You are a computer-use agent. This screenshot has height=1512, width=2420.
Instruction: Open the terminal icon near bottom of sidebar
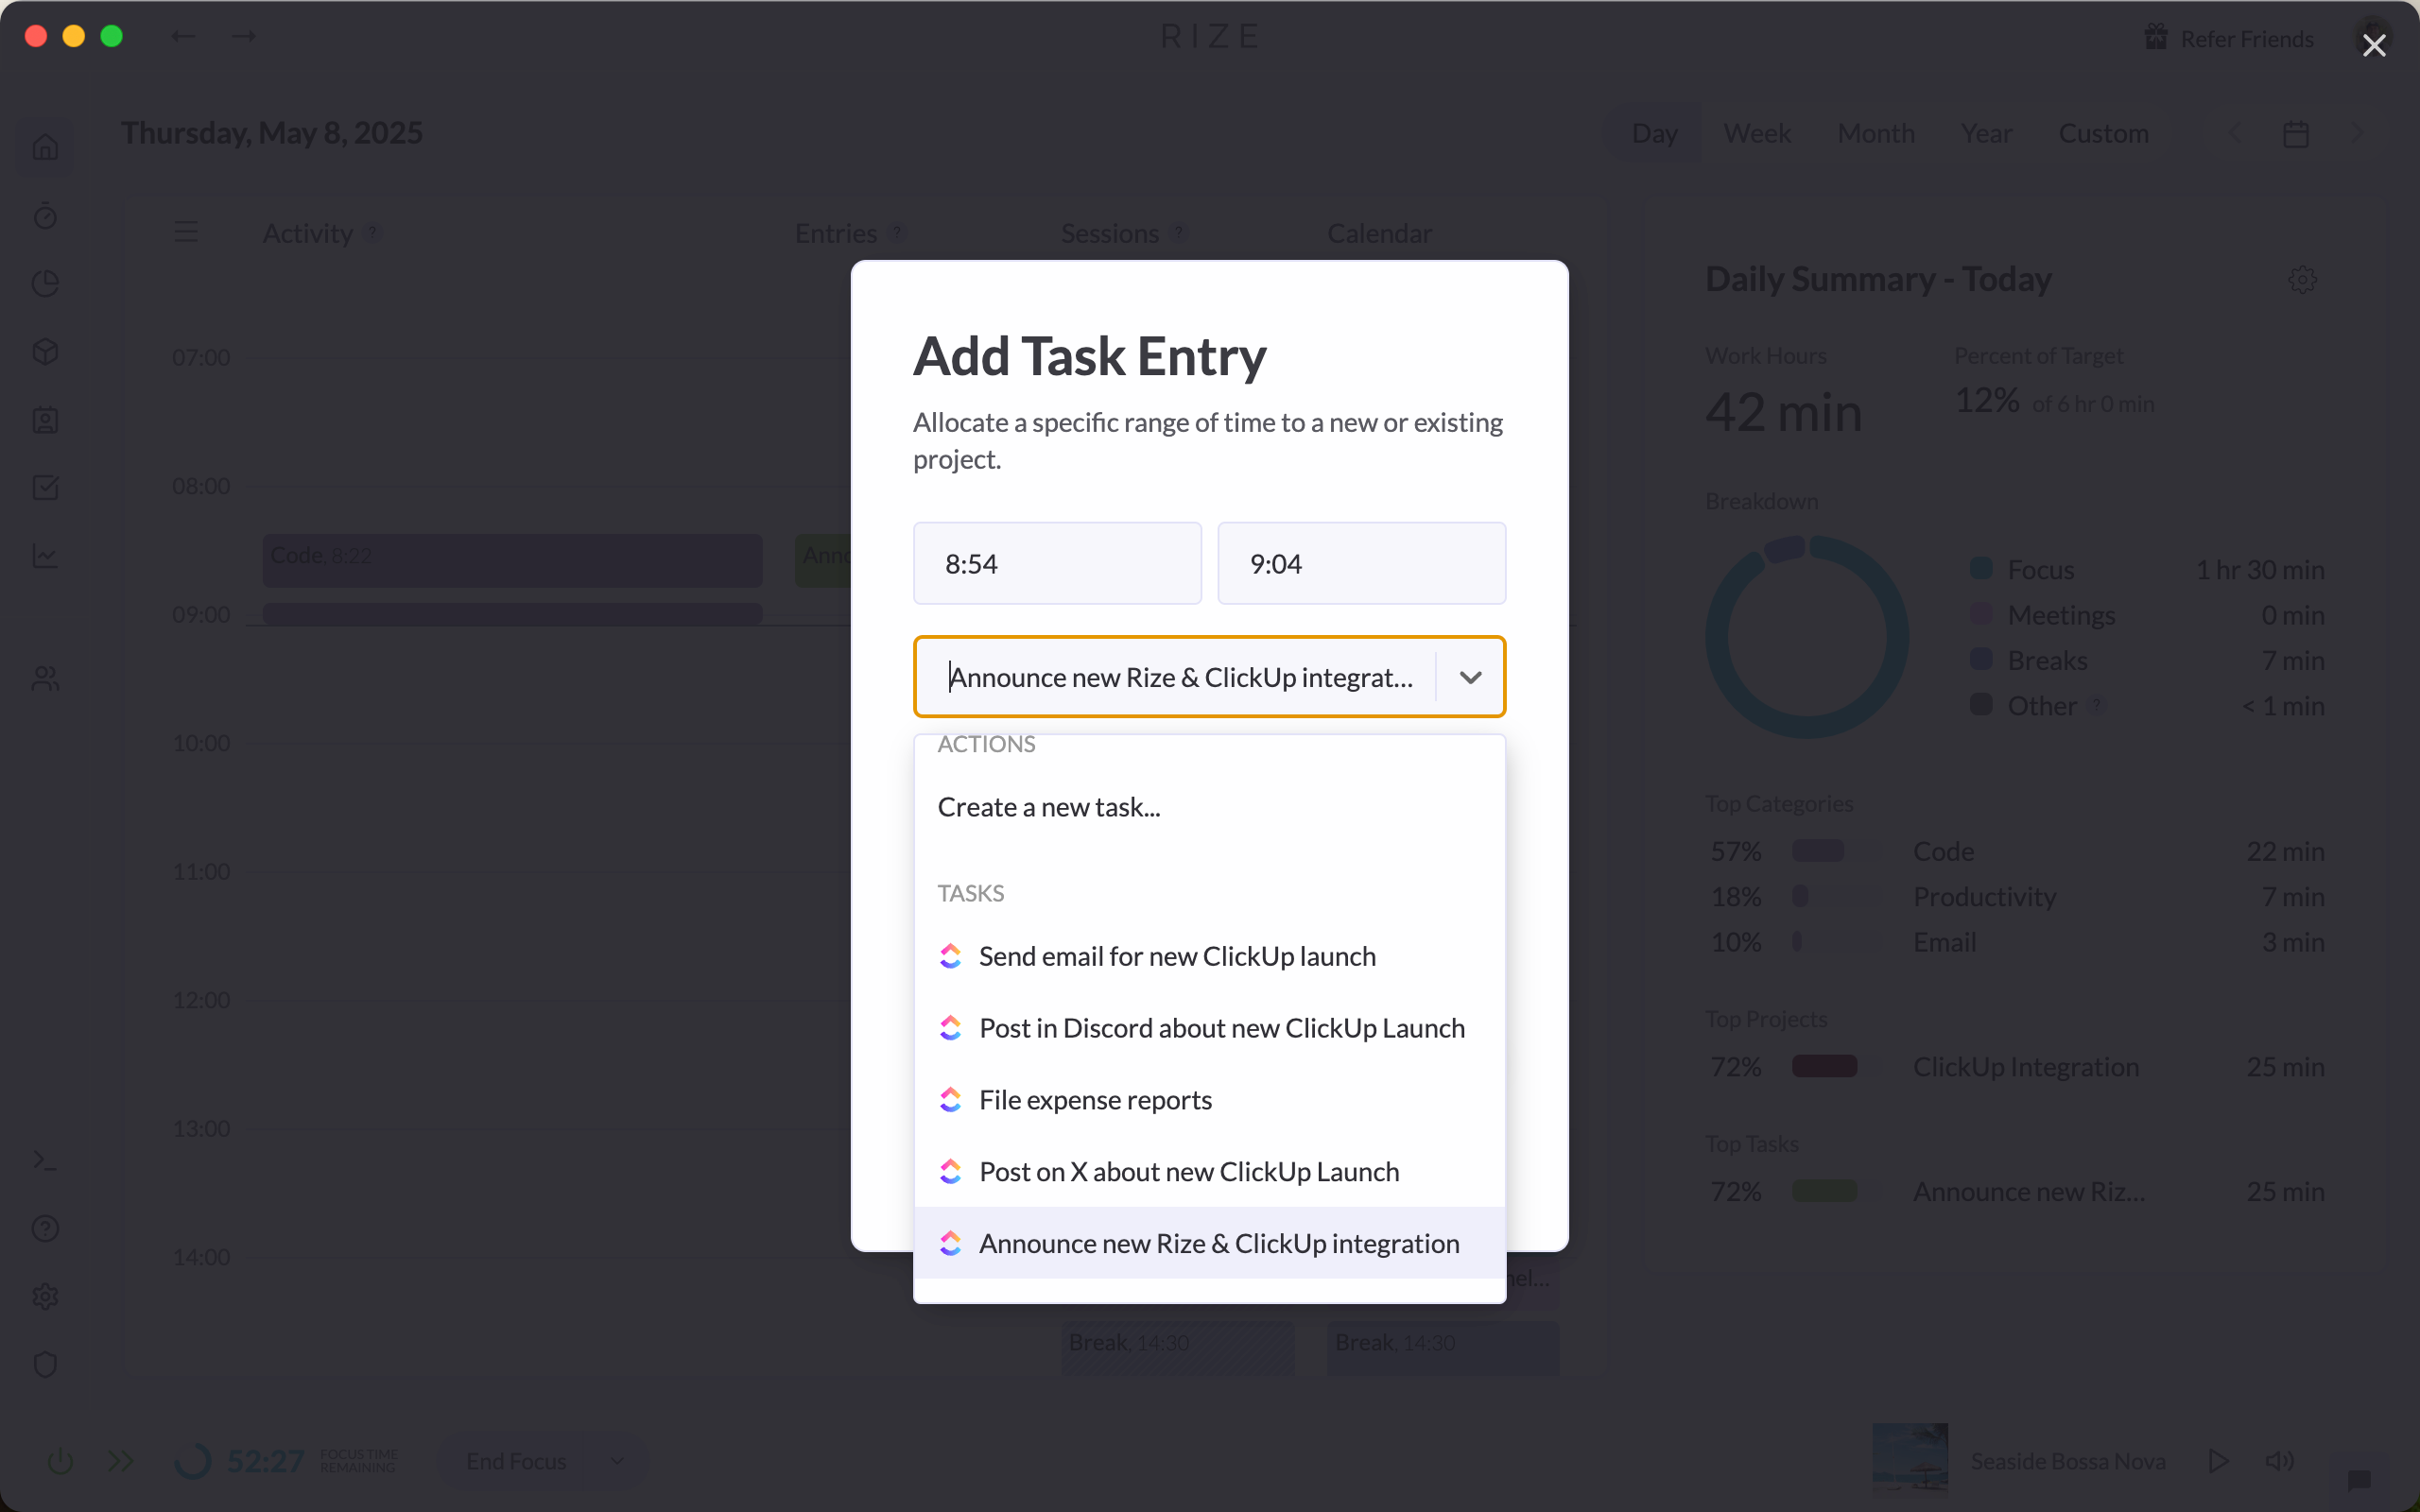pos(45,1160)
